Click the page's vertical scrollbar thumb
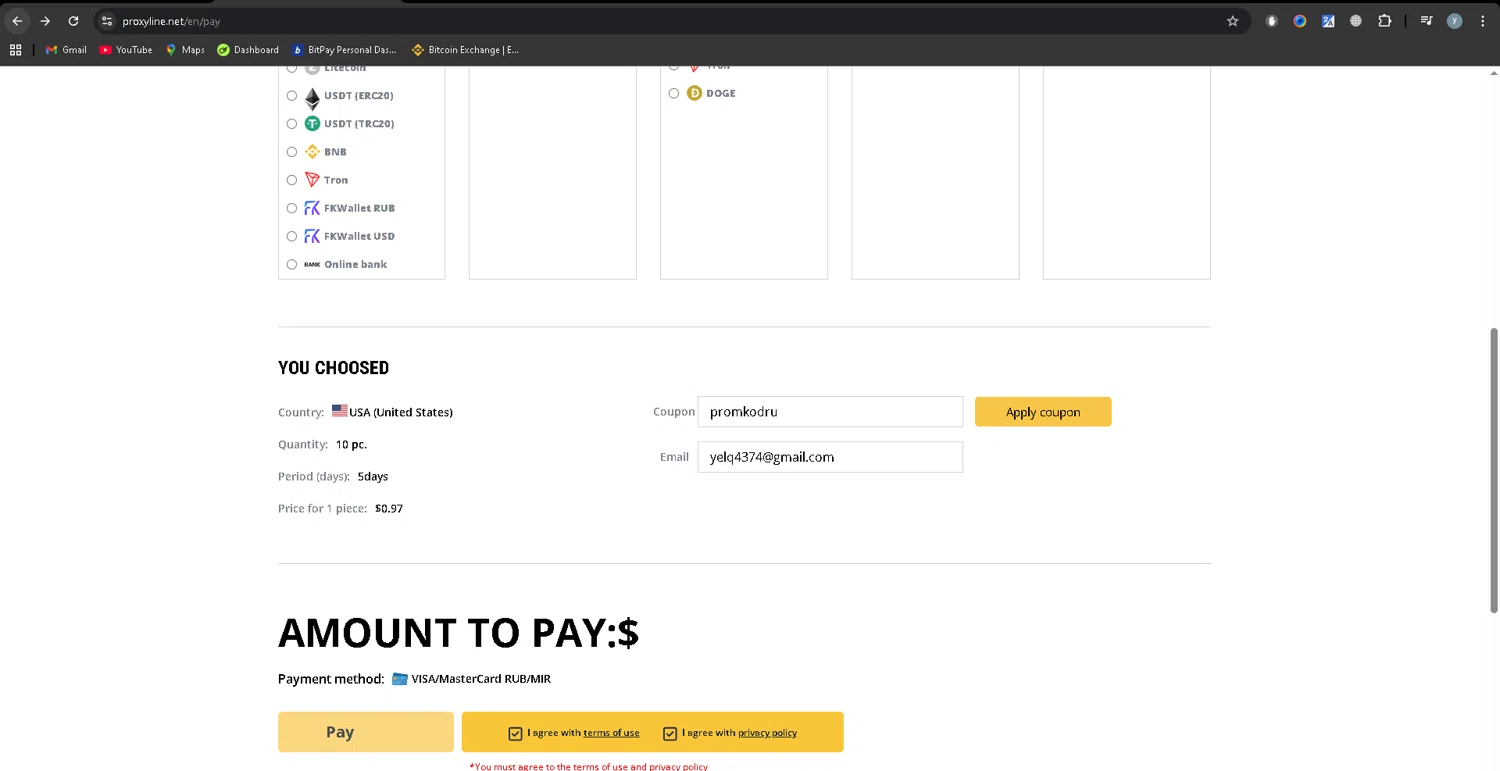The width and height of the screenshot is (1500, 771). [x=1494, y=470]
